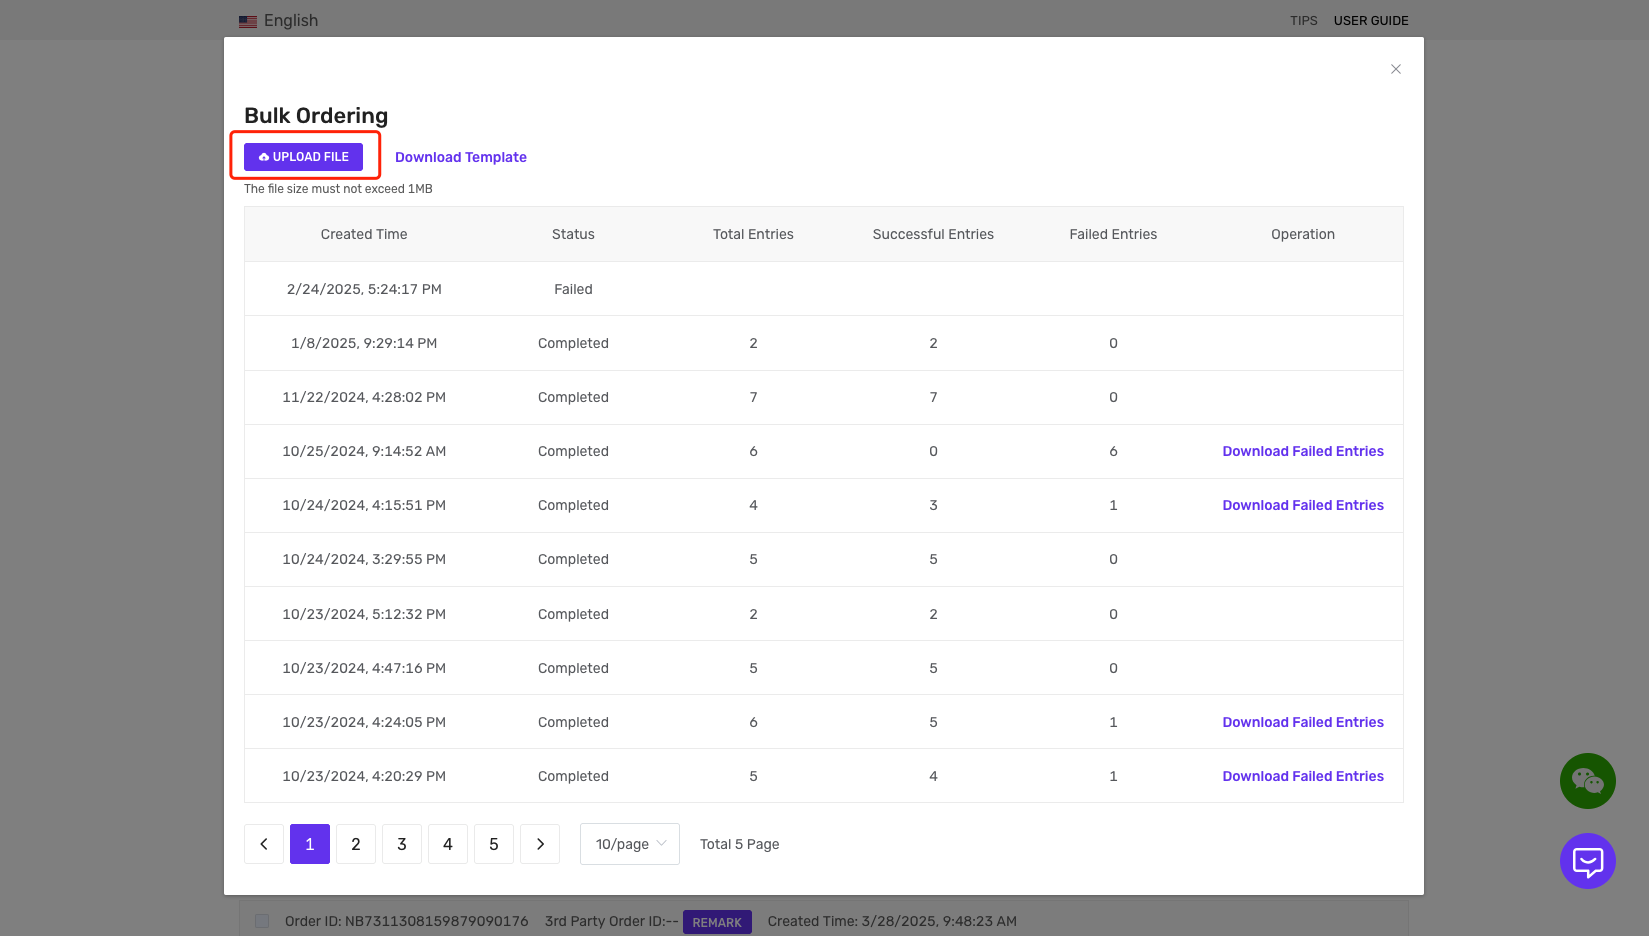Select the order NB7311308159879090176 checkbox
1649x936 pixels.
(262, 921)
